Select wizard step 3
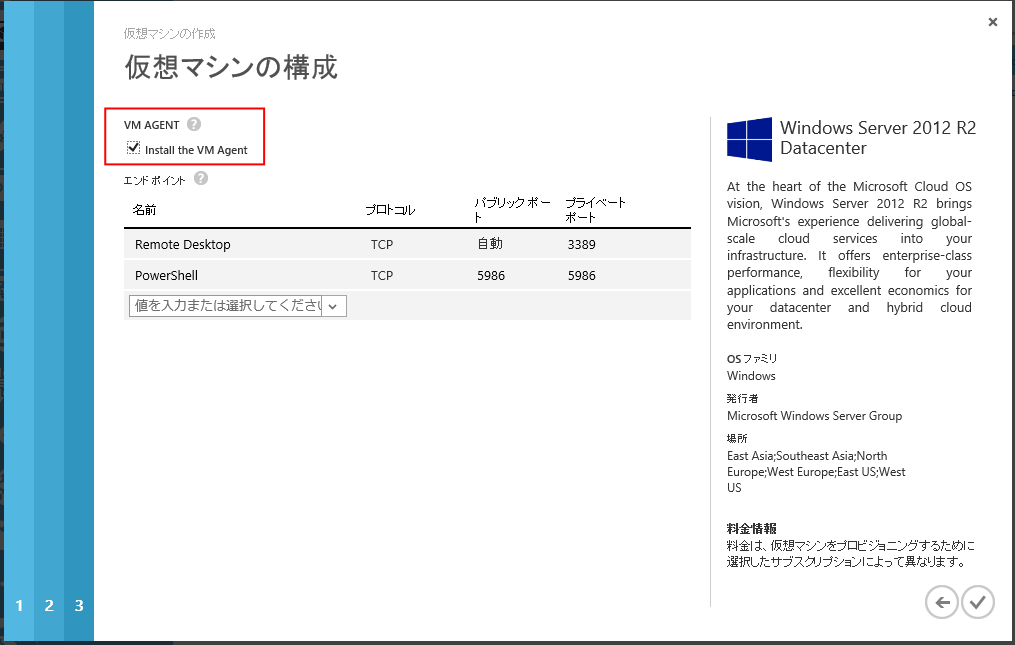 click(79, 605)
